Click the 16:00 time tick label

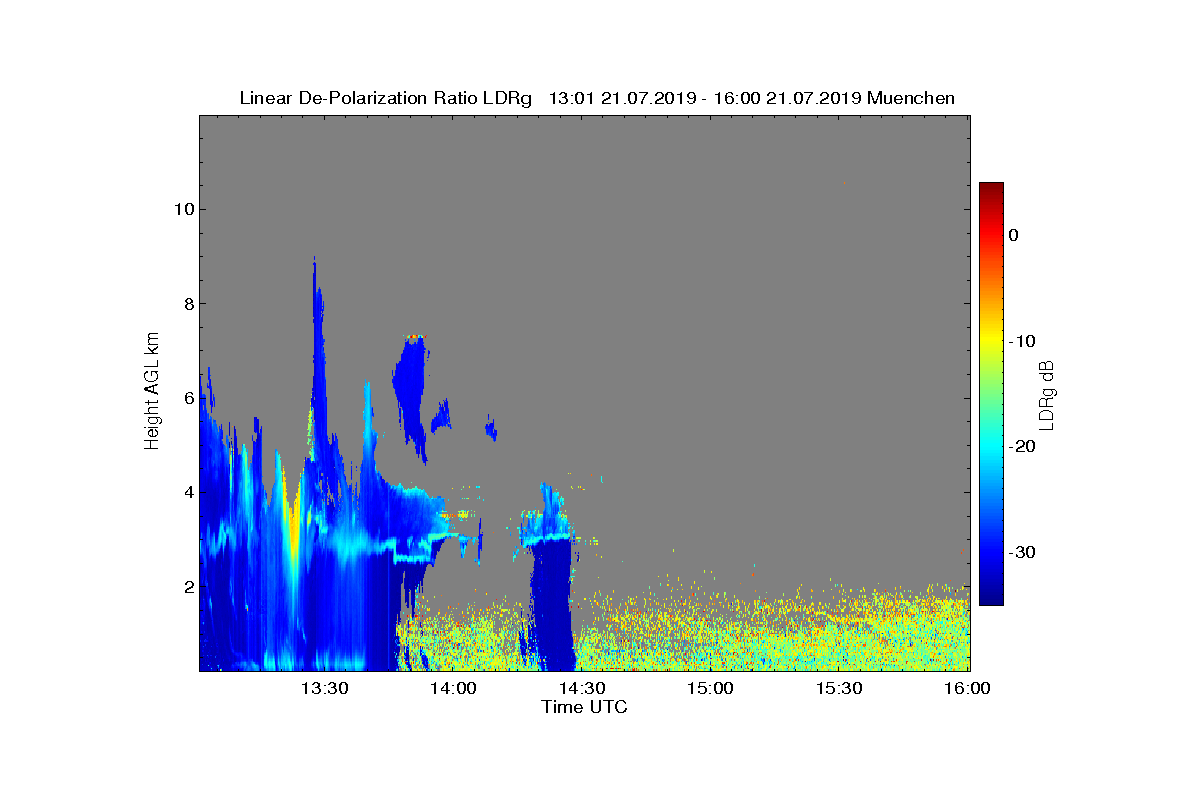click(968, 688)
